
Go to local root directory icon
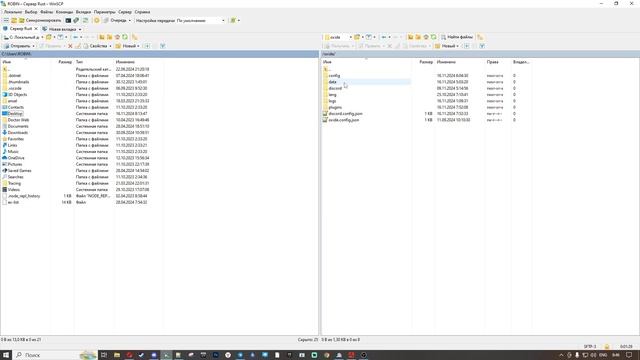109,37
